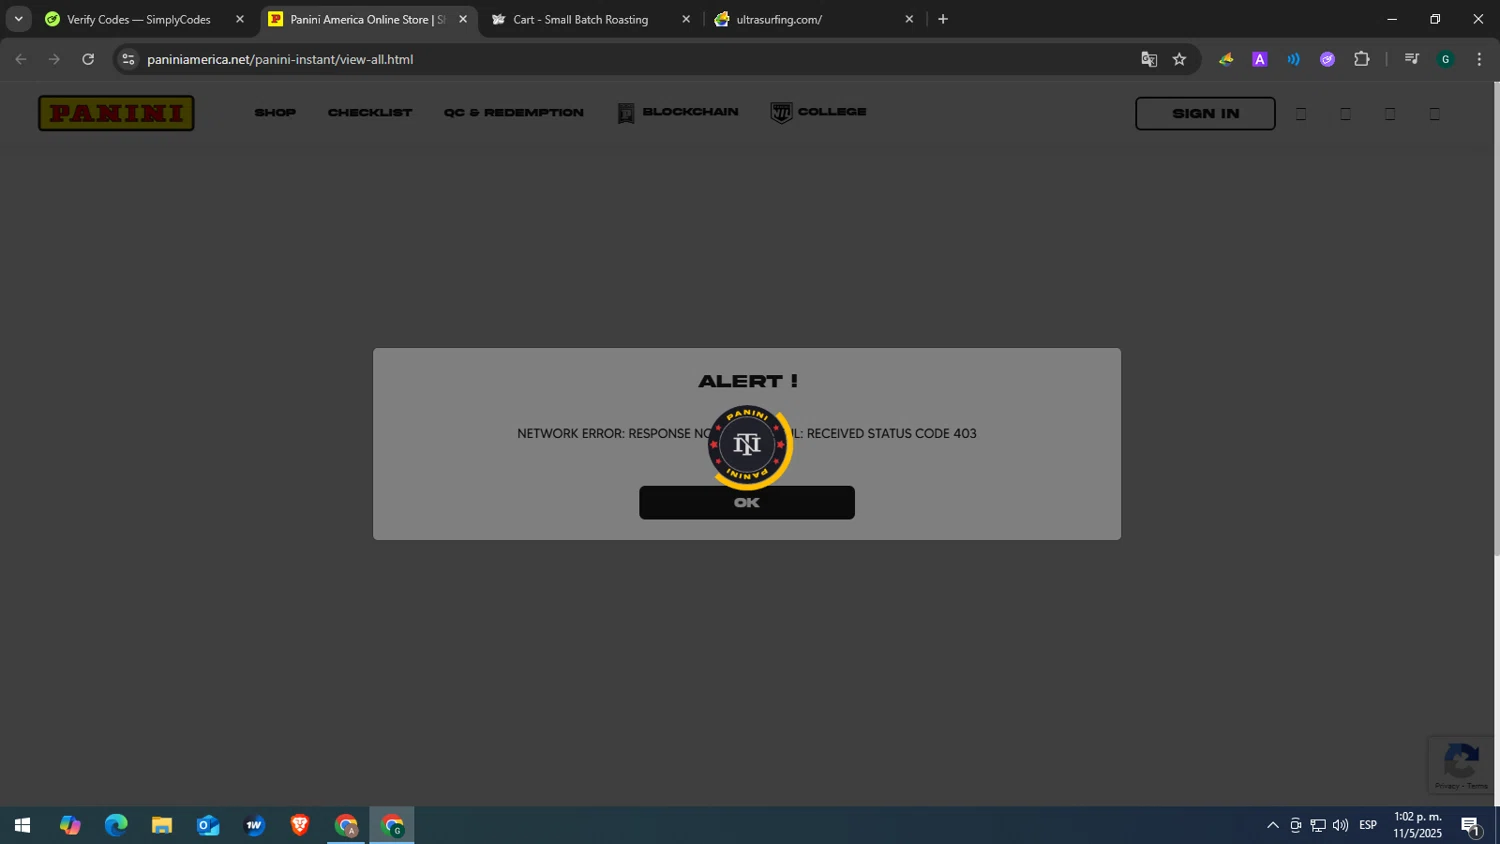Viewport: 1500px width, 844px height.
Task: Click the page vertical scrollbar
Action: (x=1496, y=318)
